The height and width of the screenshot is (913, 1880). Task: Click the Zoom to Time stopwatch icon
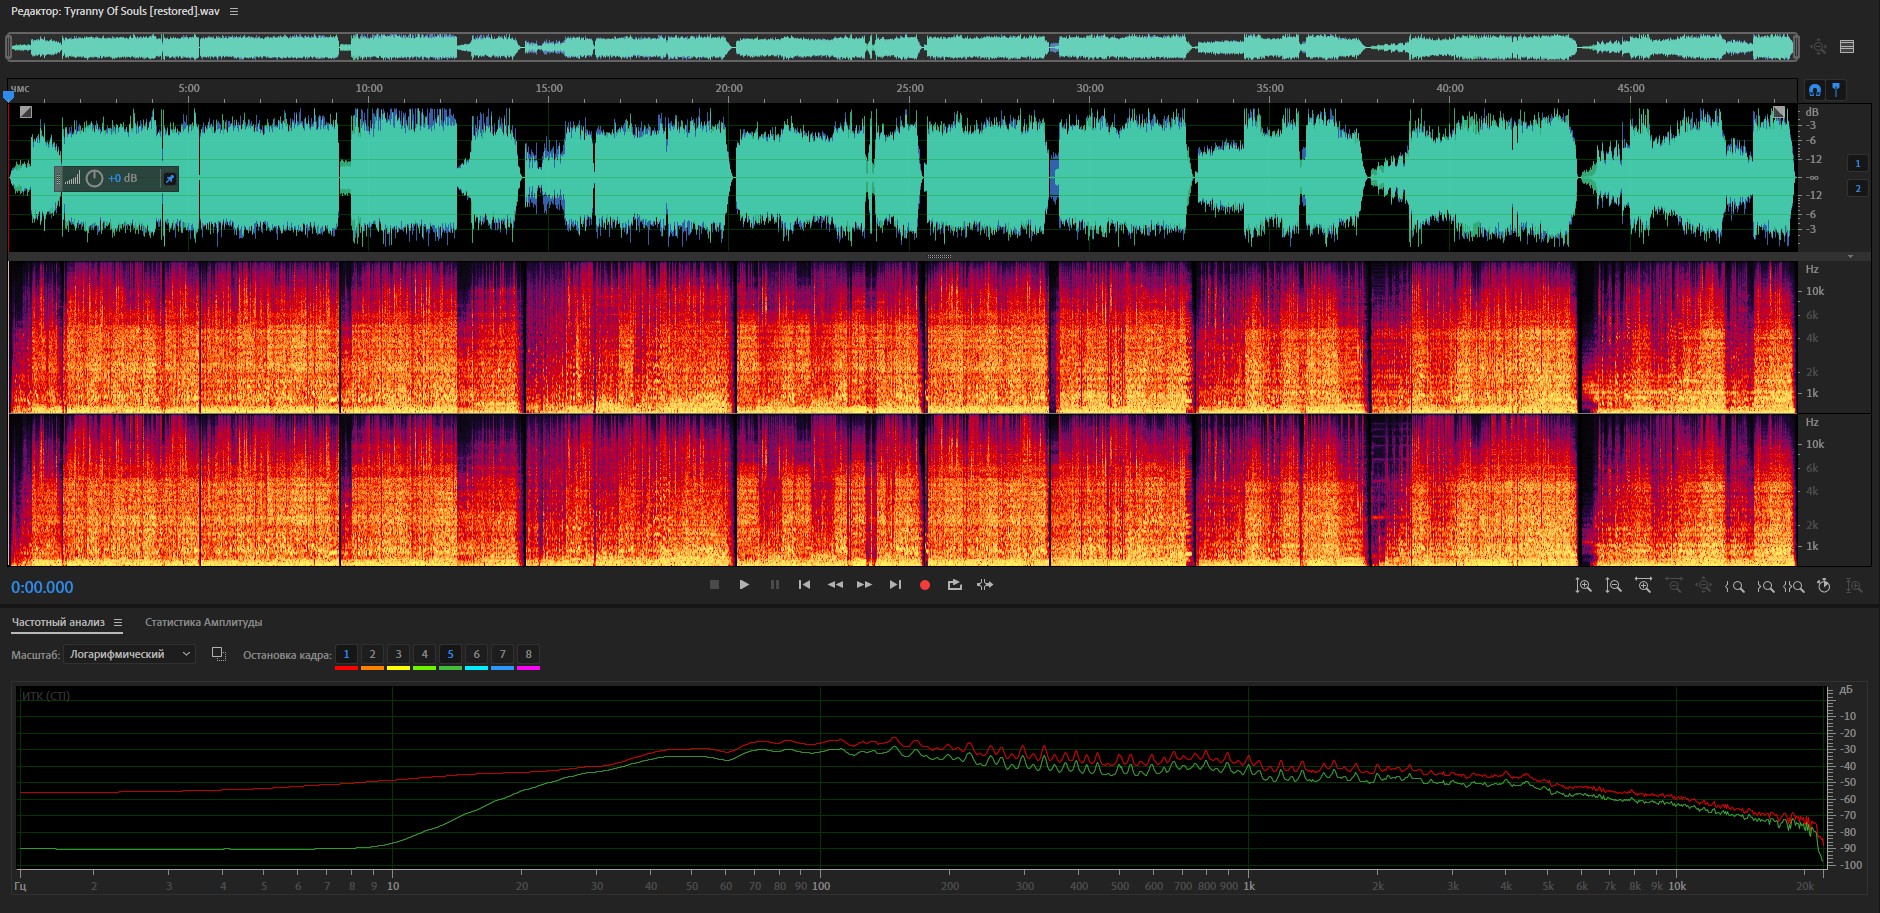pos(1823,586)
